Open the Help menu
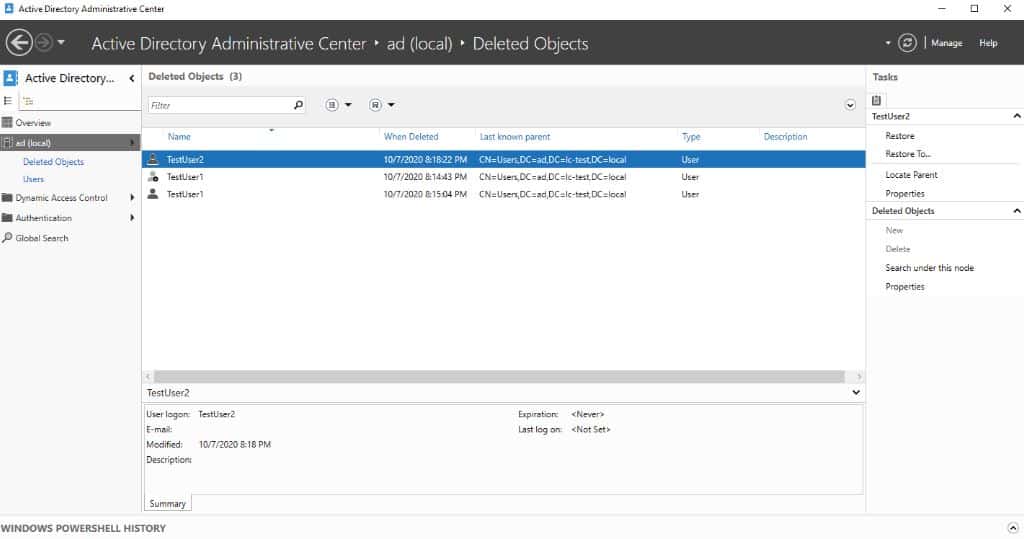The image size is (1024, 539). [988, 43]
